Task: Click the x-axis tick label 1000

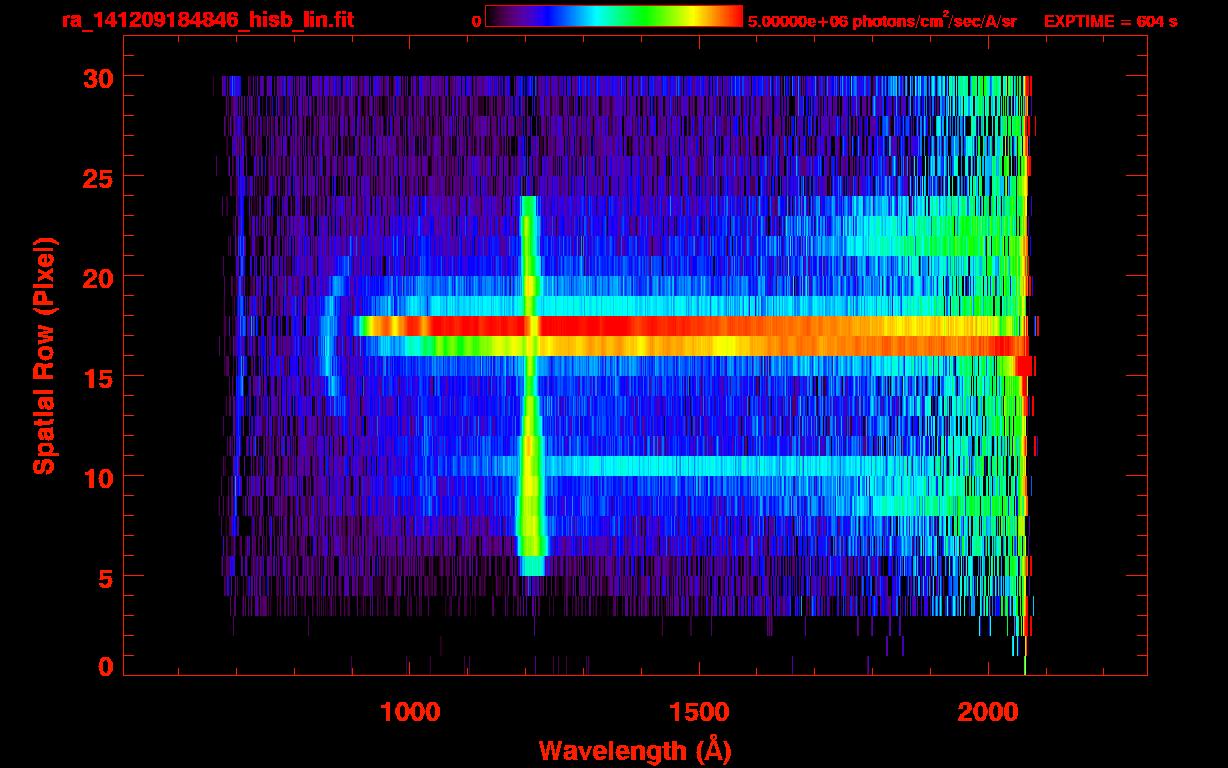Action: [410, 713]
